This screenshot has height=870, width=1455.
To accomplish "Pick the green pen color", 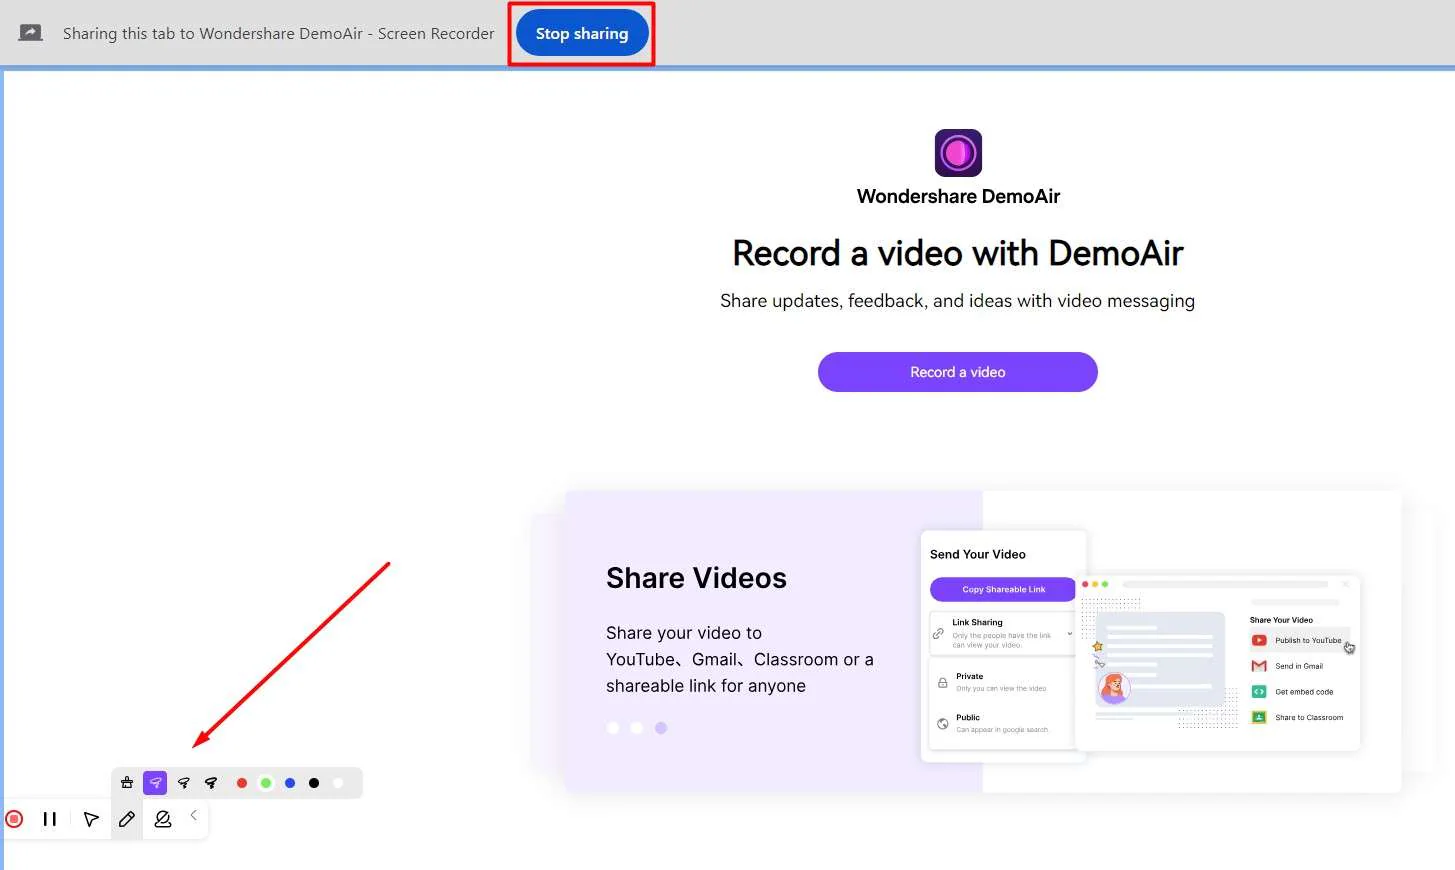I will [266, 783].
